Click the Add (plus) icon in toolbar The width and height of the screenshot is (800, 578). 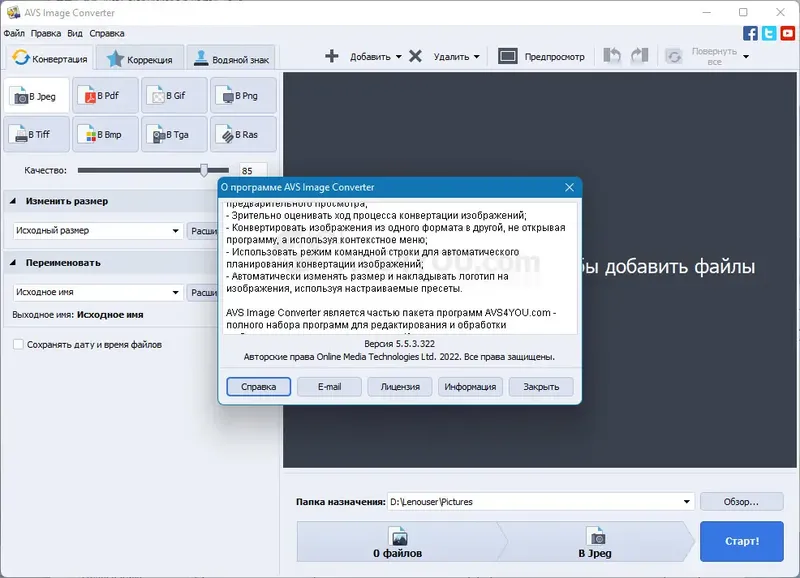[332, 56]
